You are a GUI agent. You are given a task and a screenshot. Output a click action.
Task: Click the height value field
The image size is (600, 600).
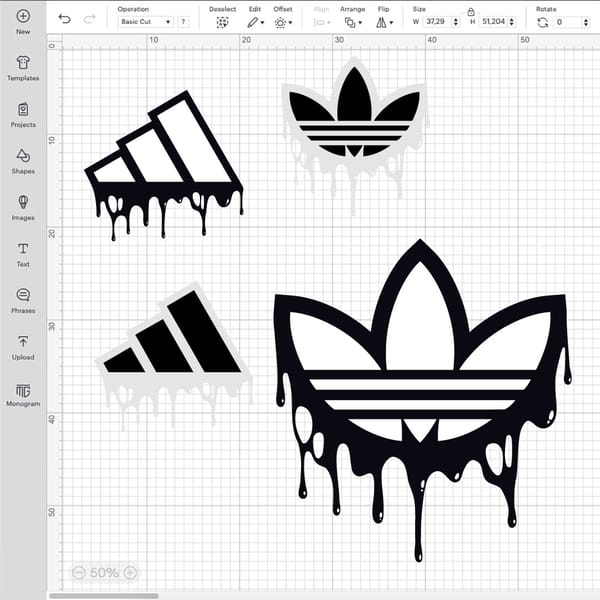pos(493,22)
